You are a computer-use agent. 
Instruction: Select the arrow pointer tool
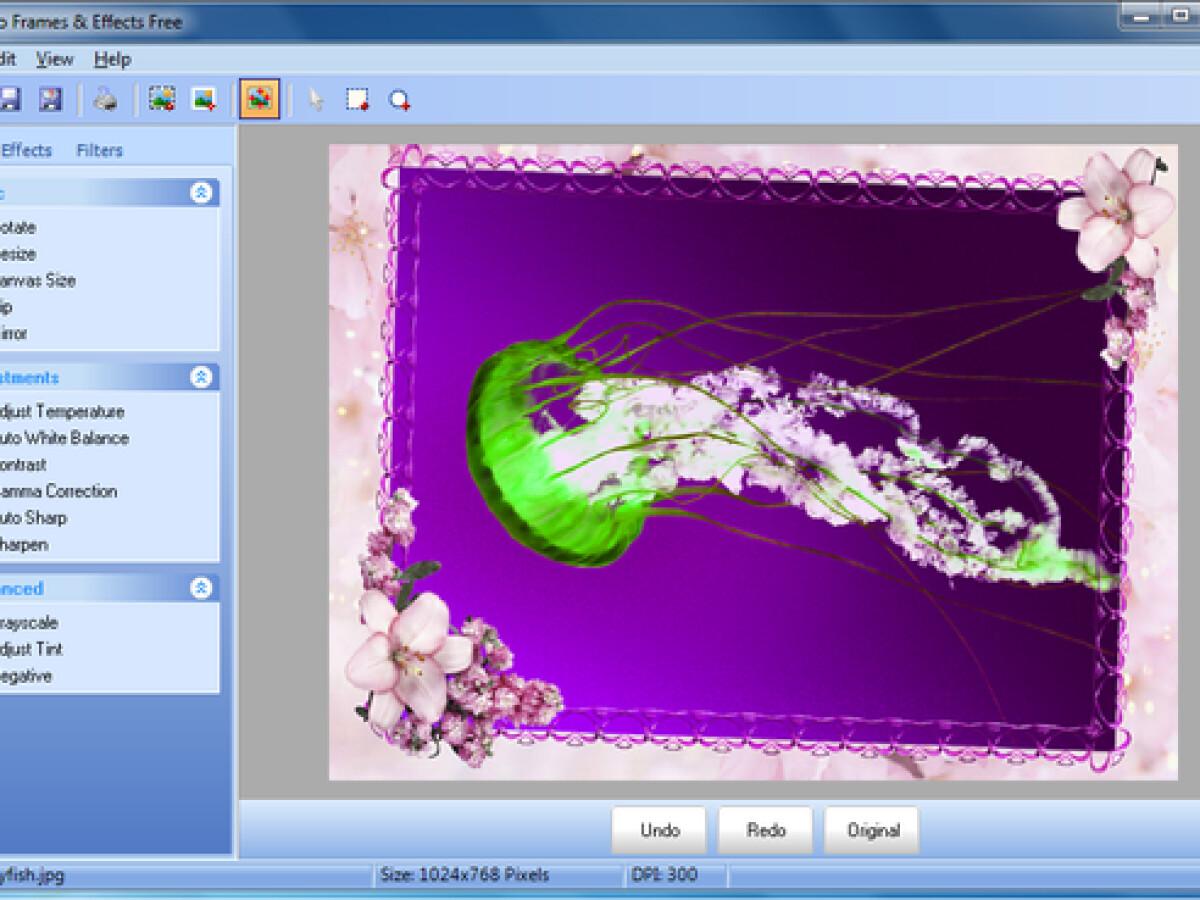316,99
